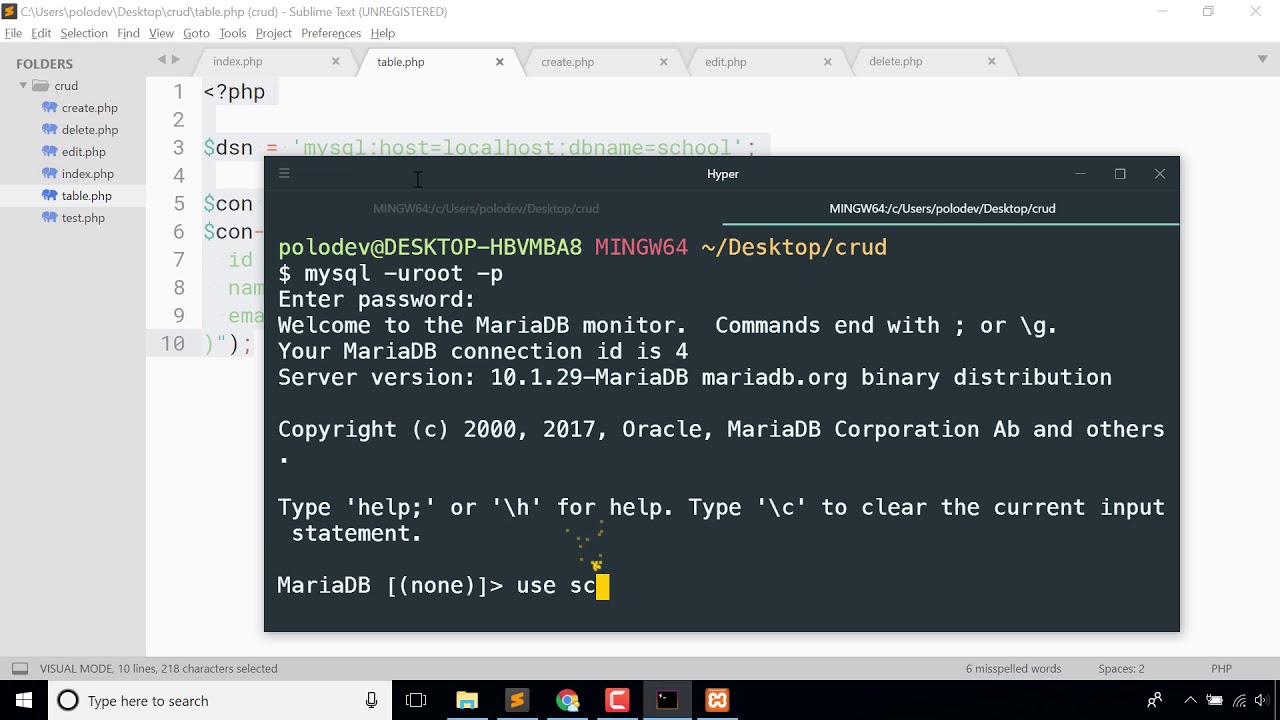
Task: Open the Help menu
Action: tap(383, 33)
